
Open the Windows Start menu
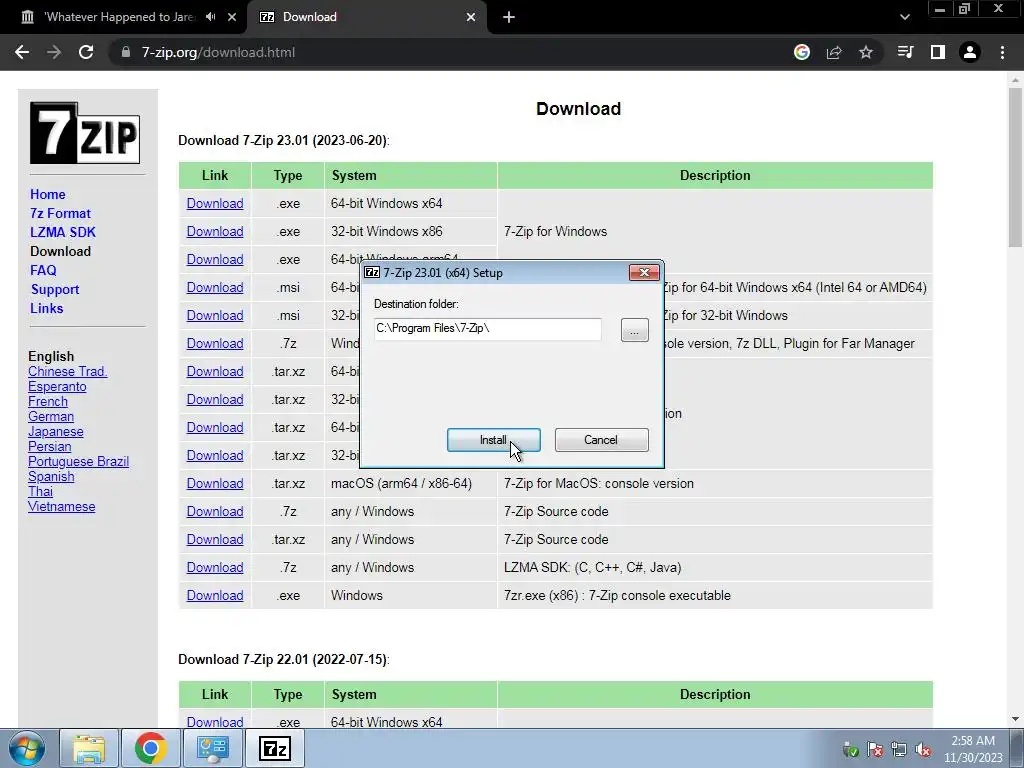tap(27, 748)
